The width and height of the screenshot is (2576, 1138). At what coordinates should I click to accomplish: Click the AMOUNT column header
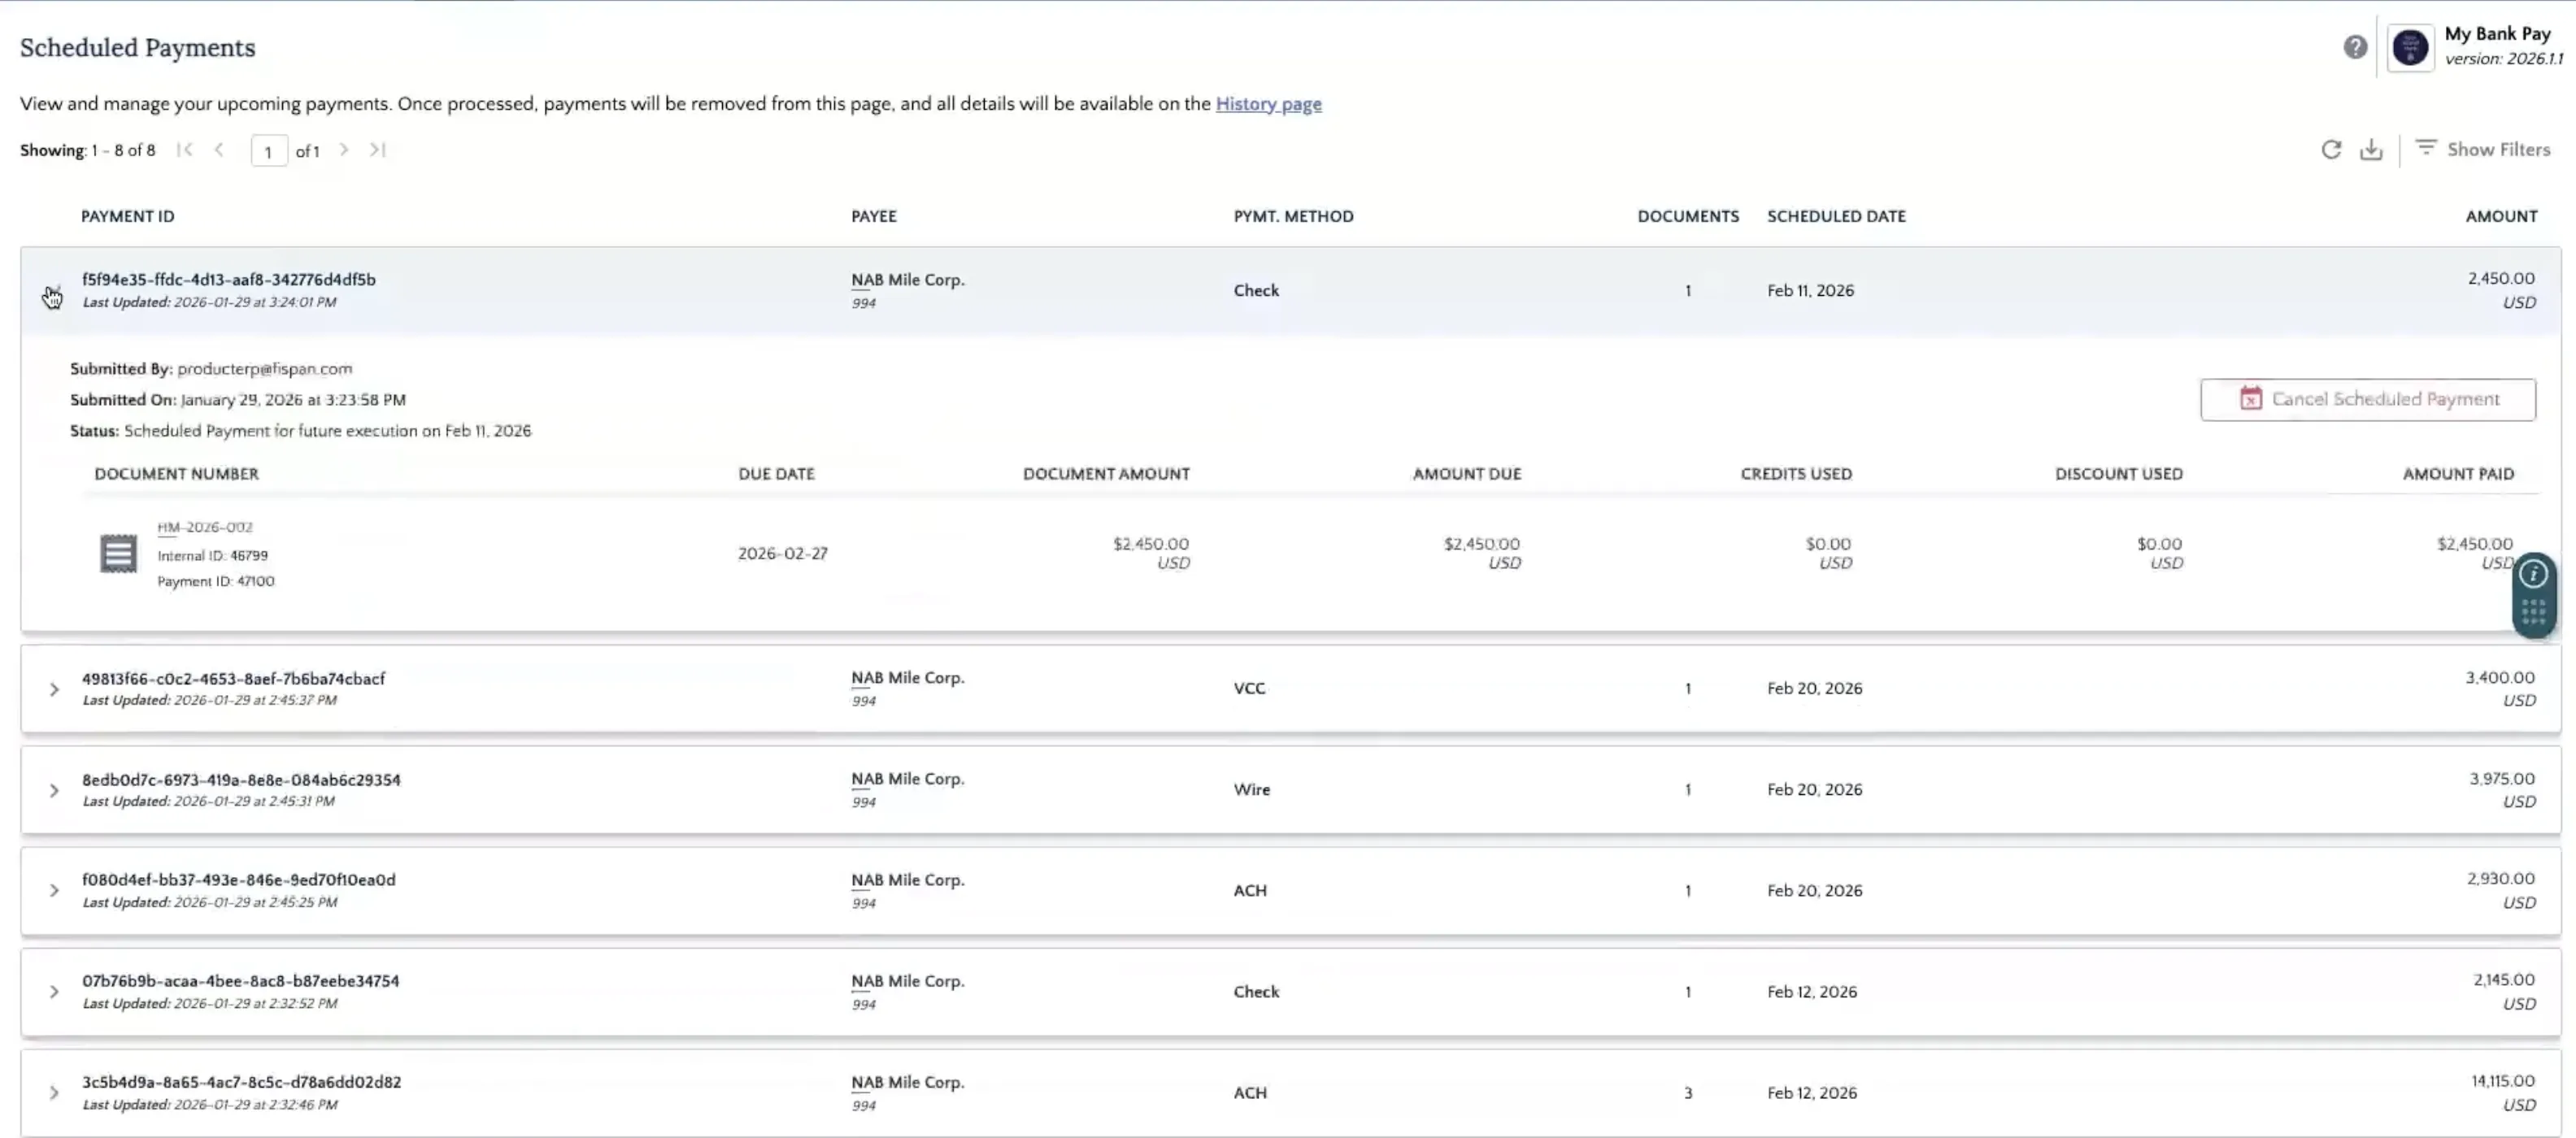[x=2501, y=216]
